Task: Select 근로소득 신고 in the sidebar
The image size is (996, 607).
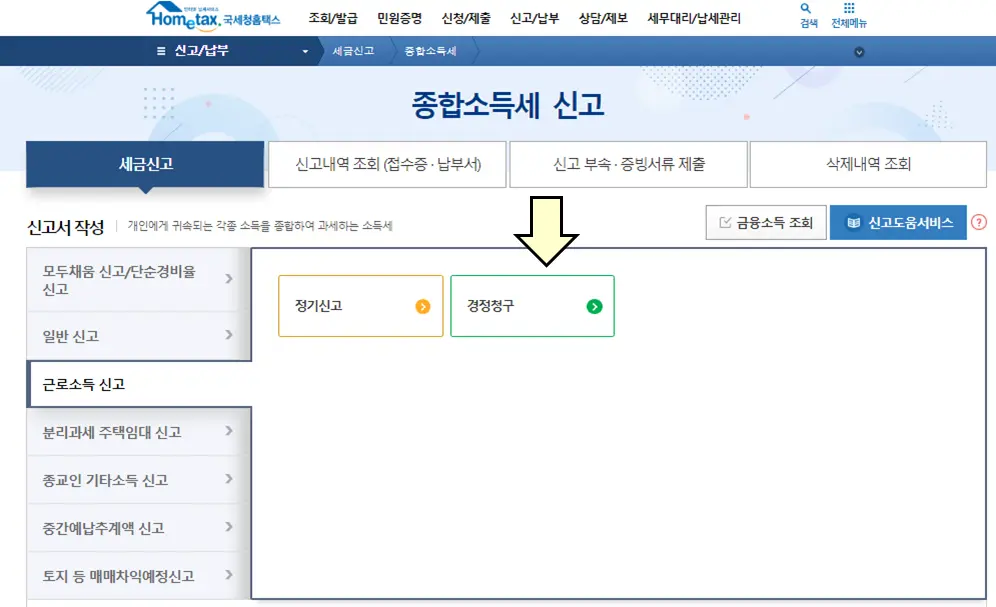Action: (137, 386)
